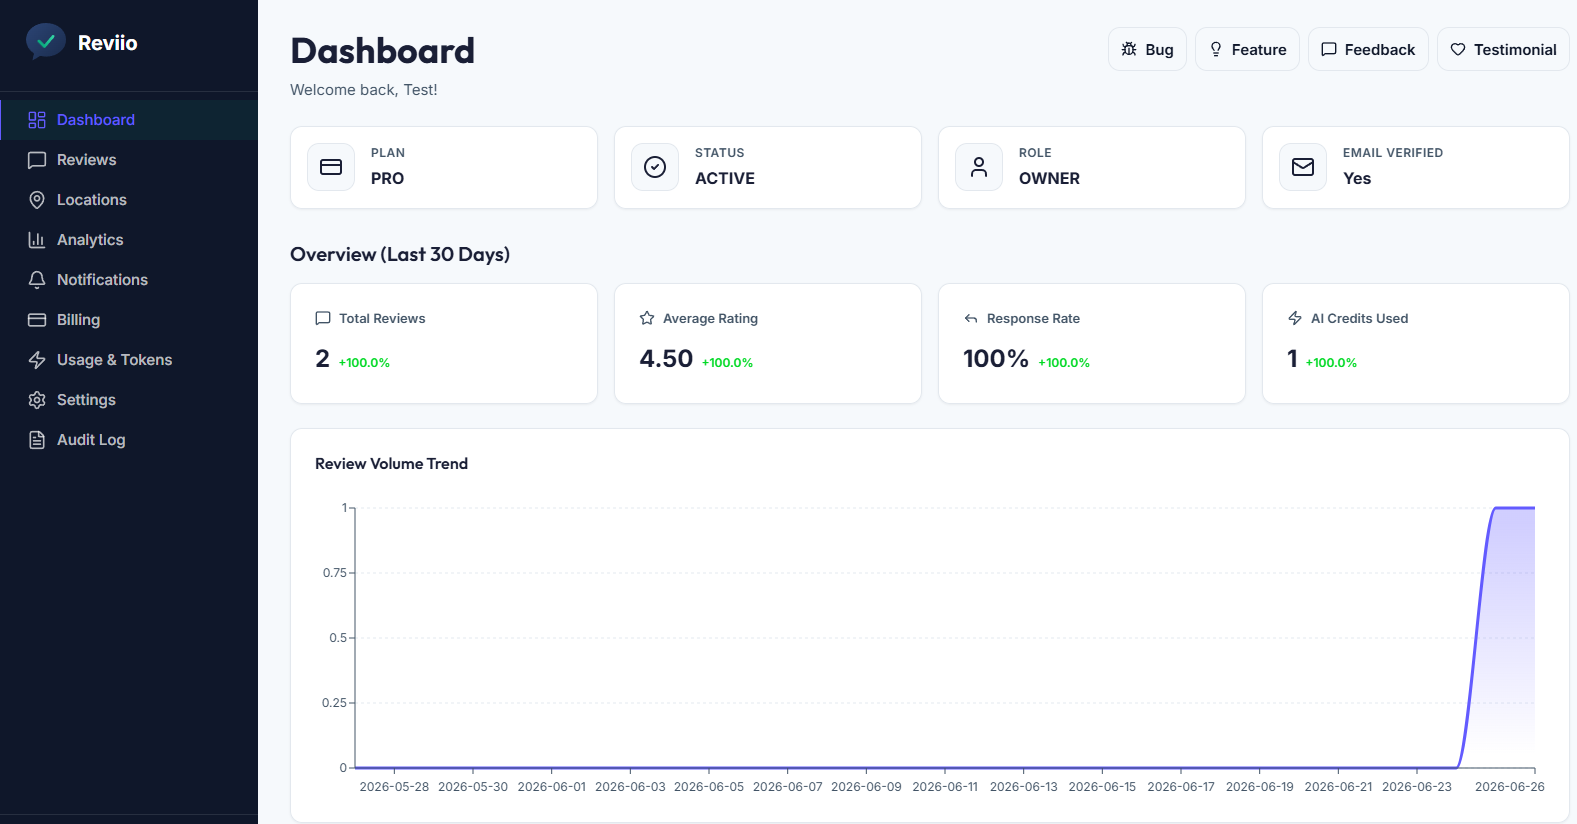Click the Usage & Tokens lightning icon
The width and height of the screenshot is (1577, 824).
37,360
